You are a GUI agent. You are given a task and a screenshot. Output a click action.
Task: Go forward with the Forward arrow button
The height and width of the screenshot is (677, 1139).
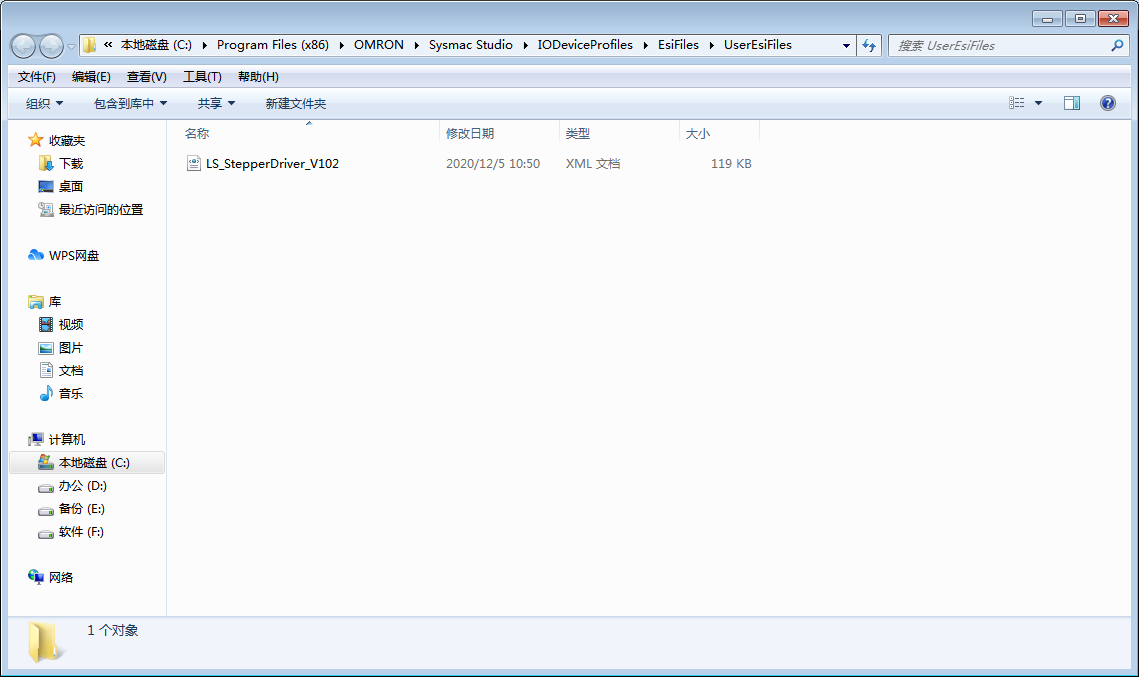(51, 46)
